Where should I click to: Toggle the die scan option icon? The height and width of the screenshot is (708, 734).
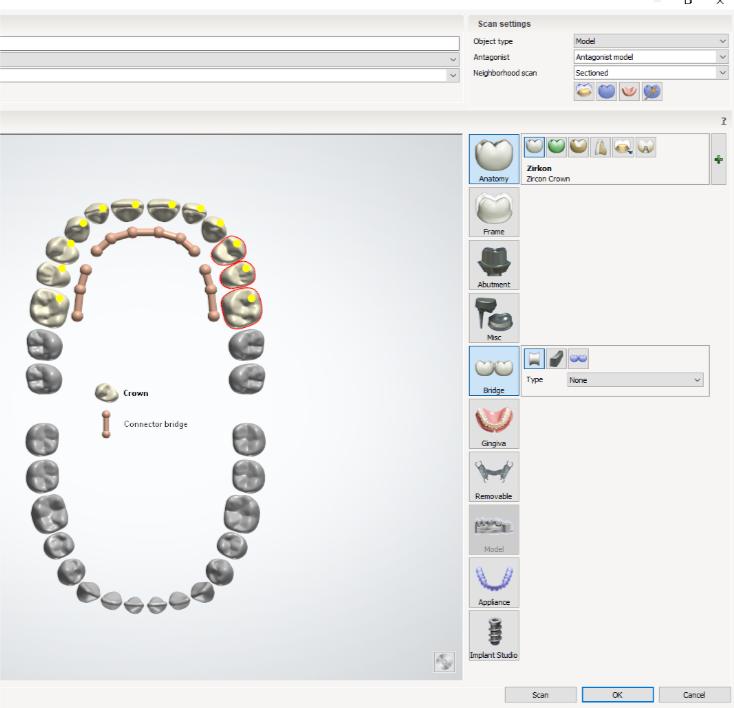click(584, 91)
